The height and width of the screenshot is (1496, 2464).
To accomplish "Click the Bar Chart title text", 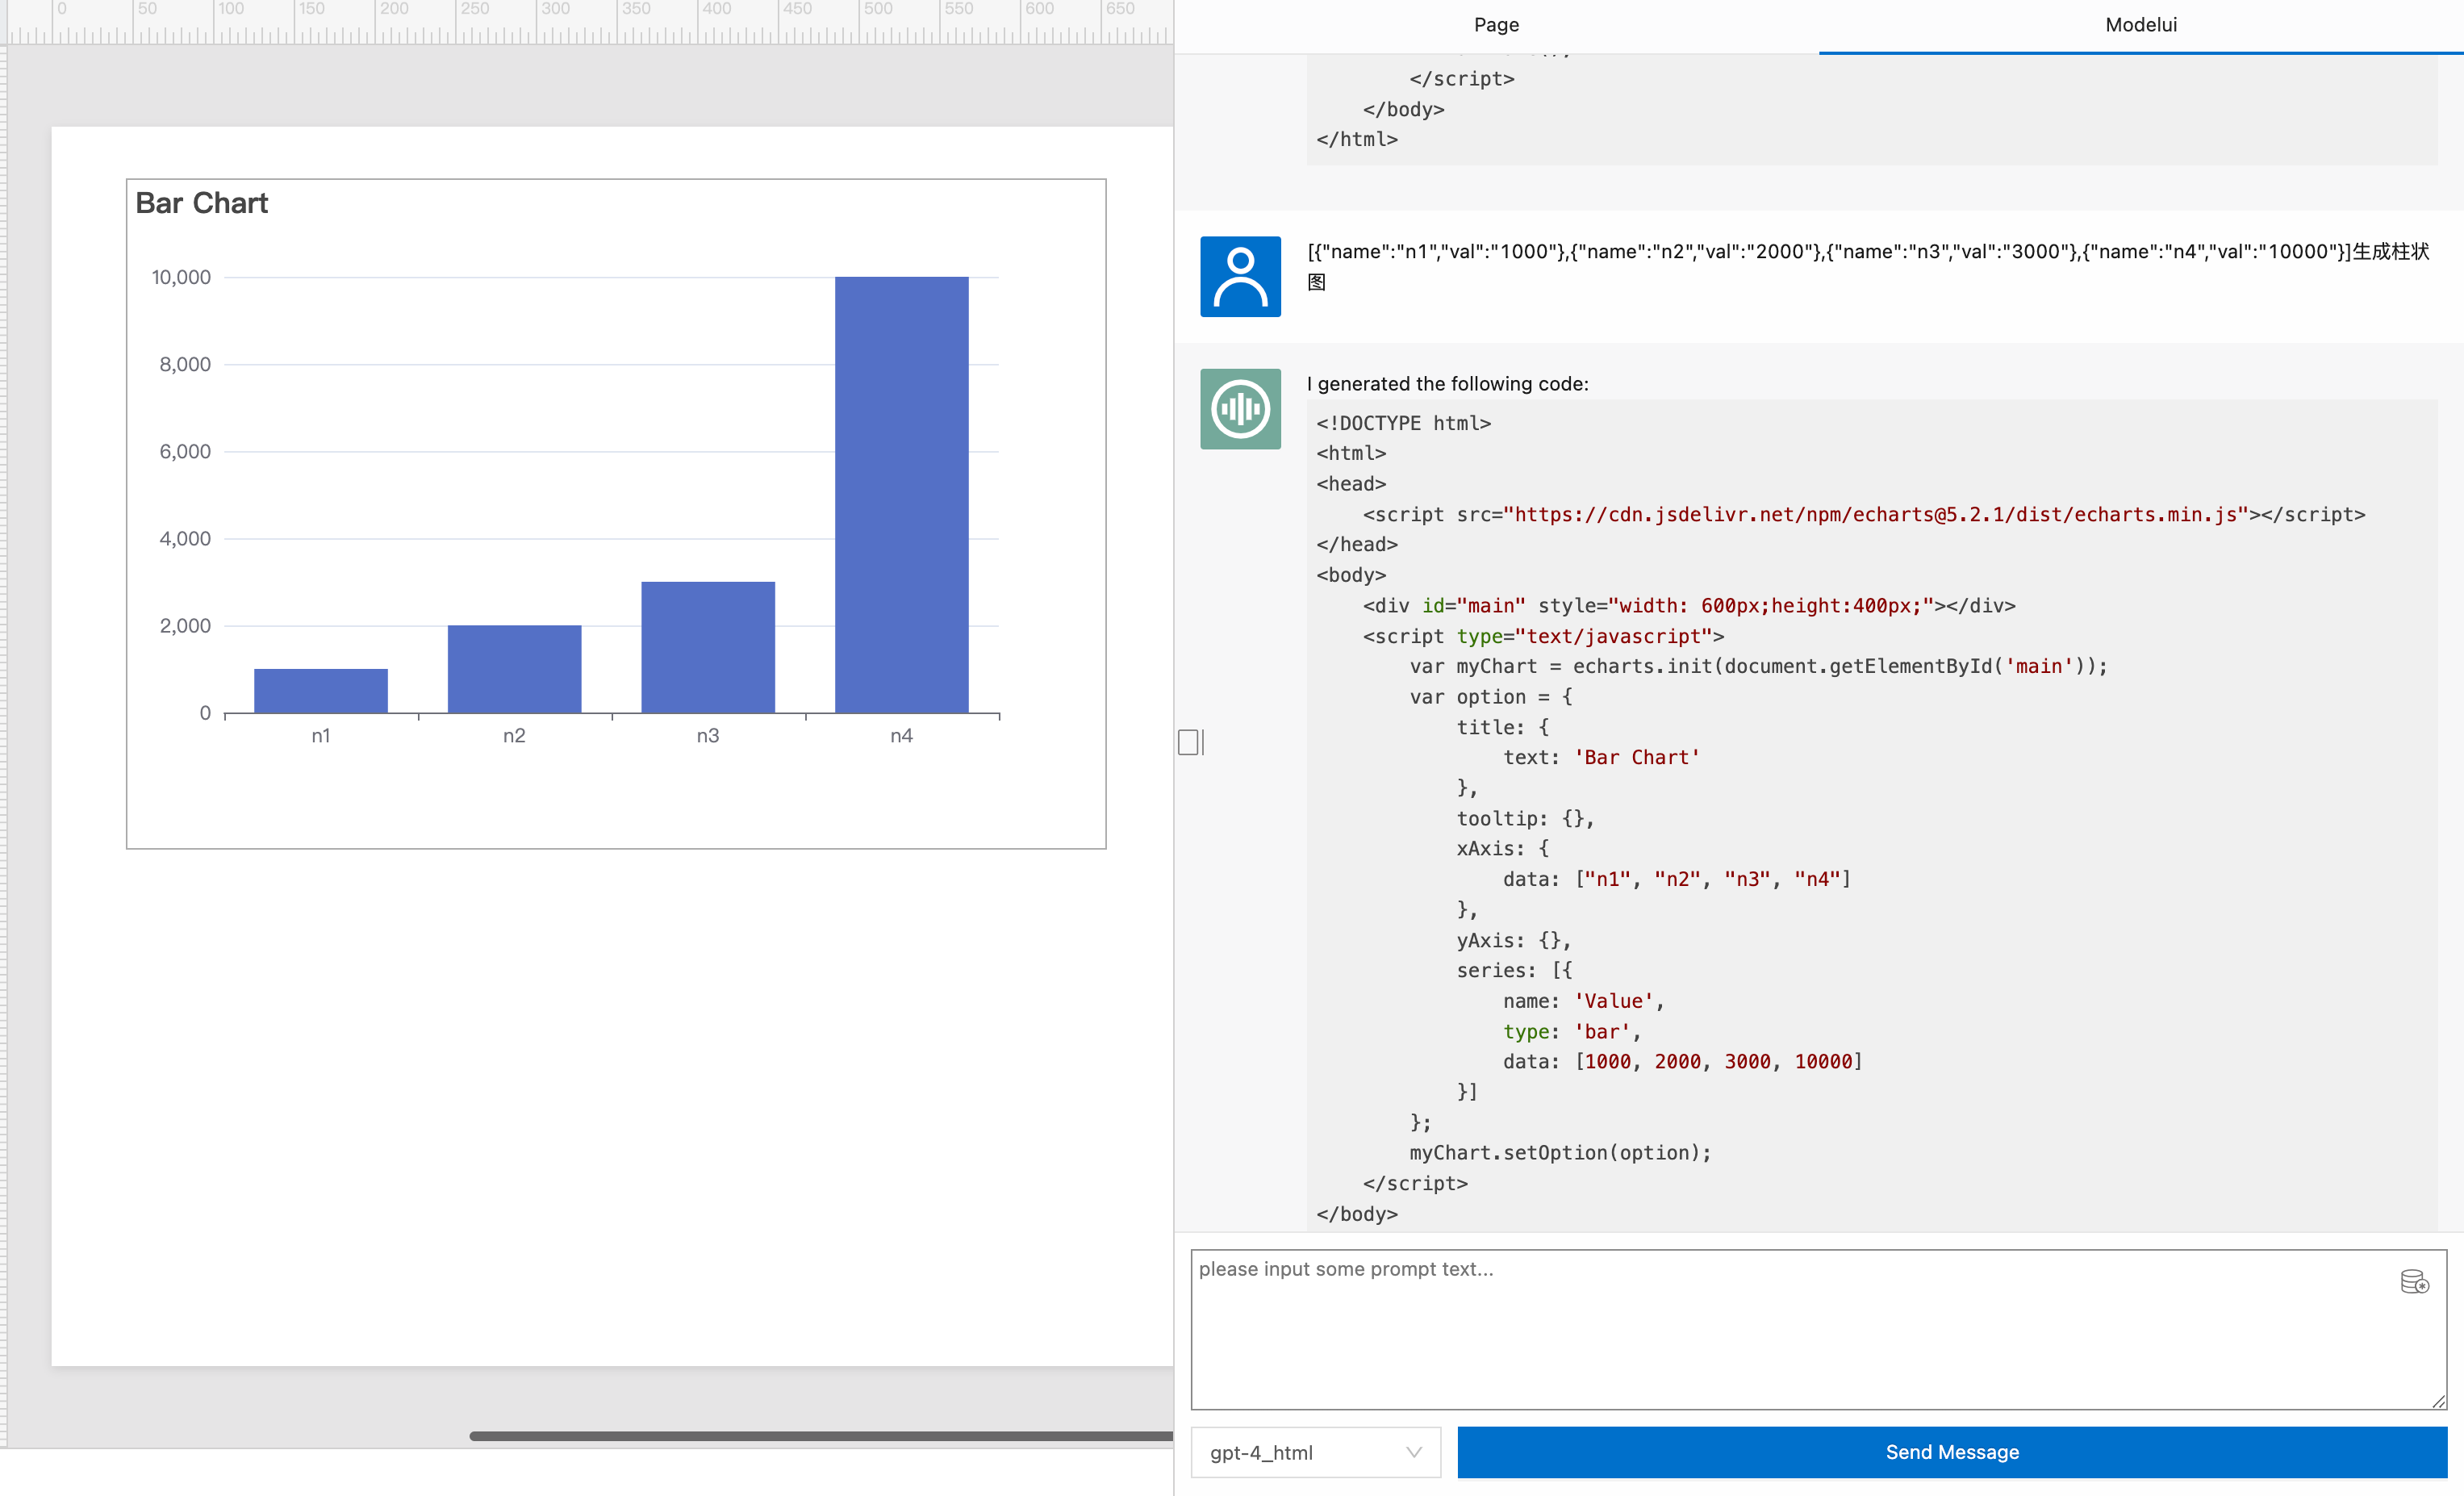I will 201,203.
